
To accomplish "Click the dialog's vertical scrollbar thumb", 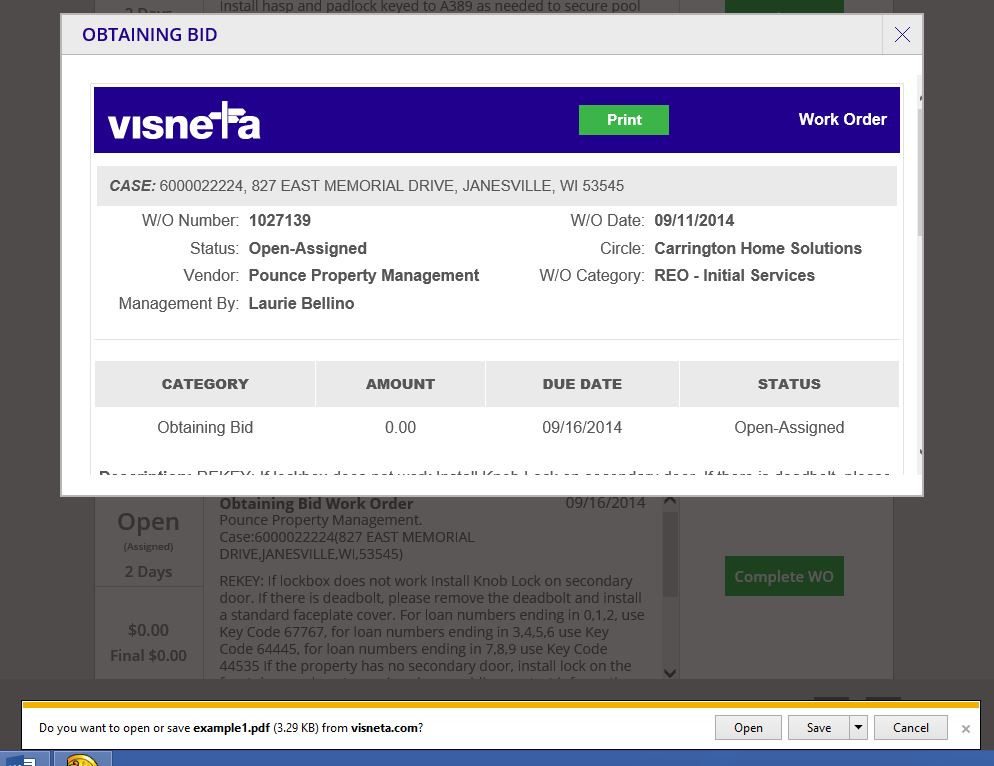I will (920, 172).
